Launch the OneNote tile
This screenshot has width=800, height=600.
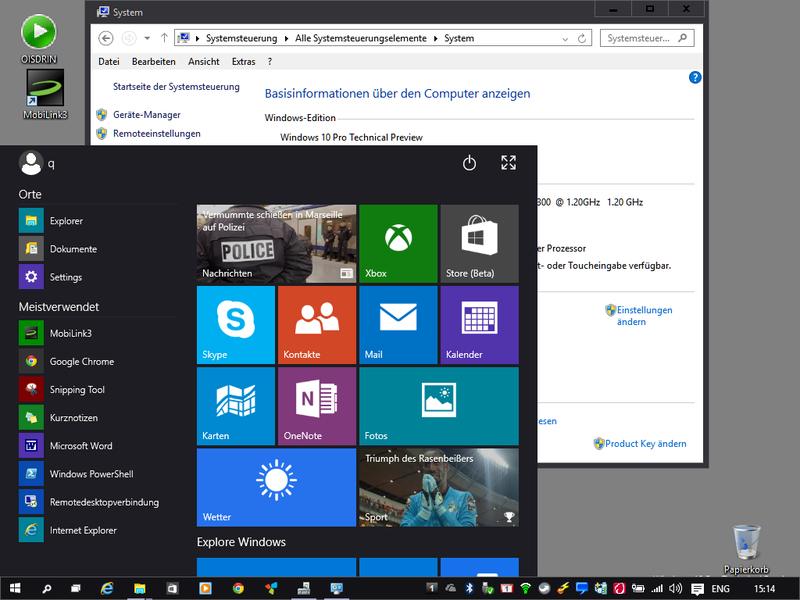point(317,406)
